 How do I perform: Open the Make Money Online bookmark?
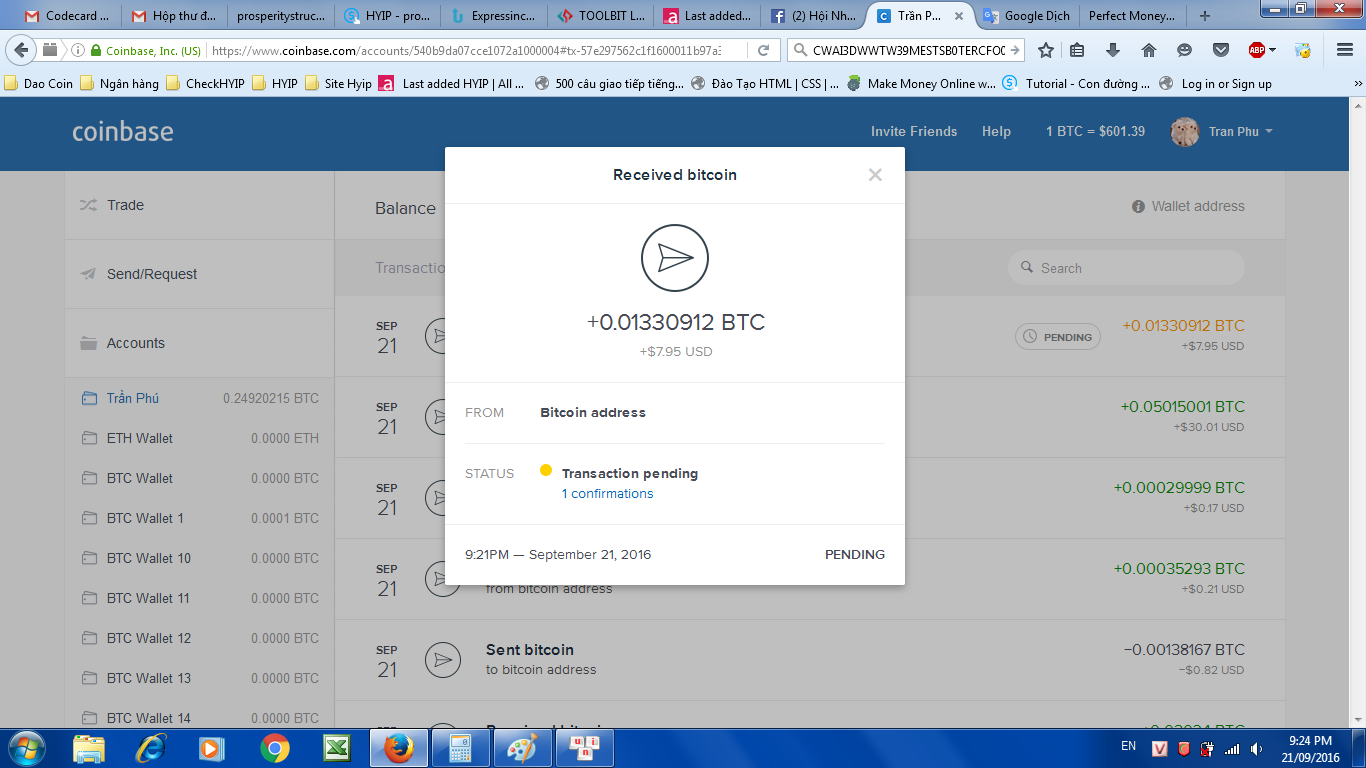pyautogui.click(x=921, y=84)
